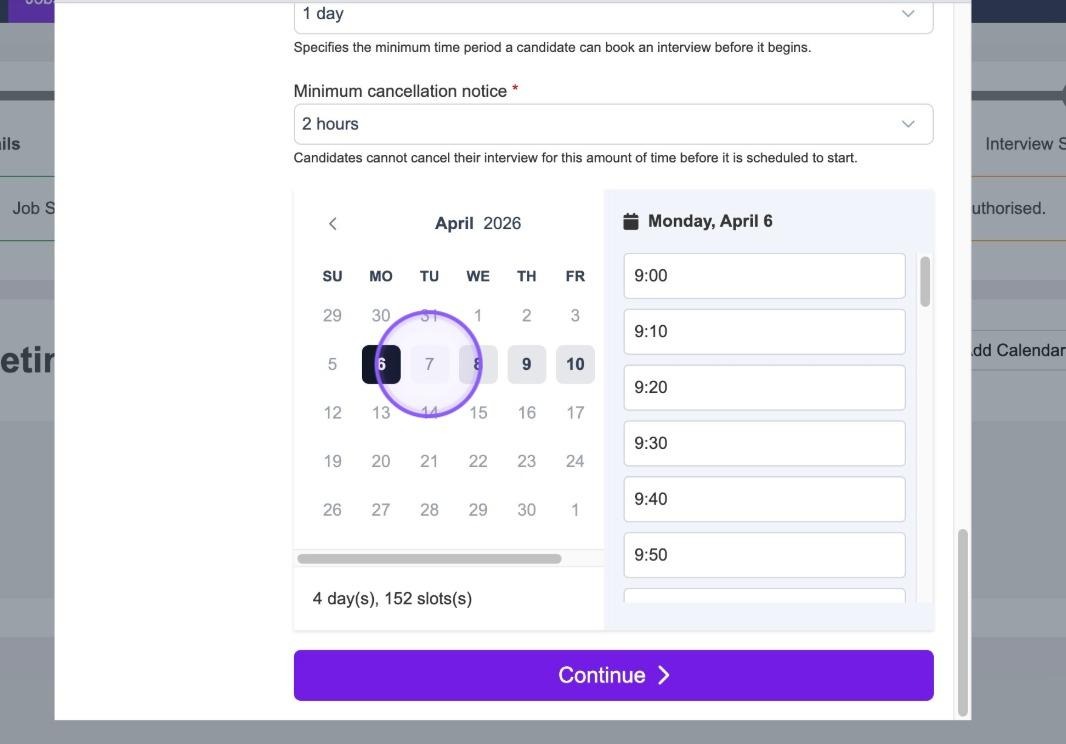Click the calendar icon beside Monday, April 6
The image size is (1066, 744).
point(631,222)
